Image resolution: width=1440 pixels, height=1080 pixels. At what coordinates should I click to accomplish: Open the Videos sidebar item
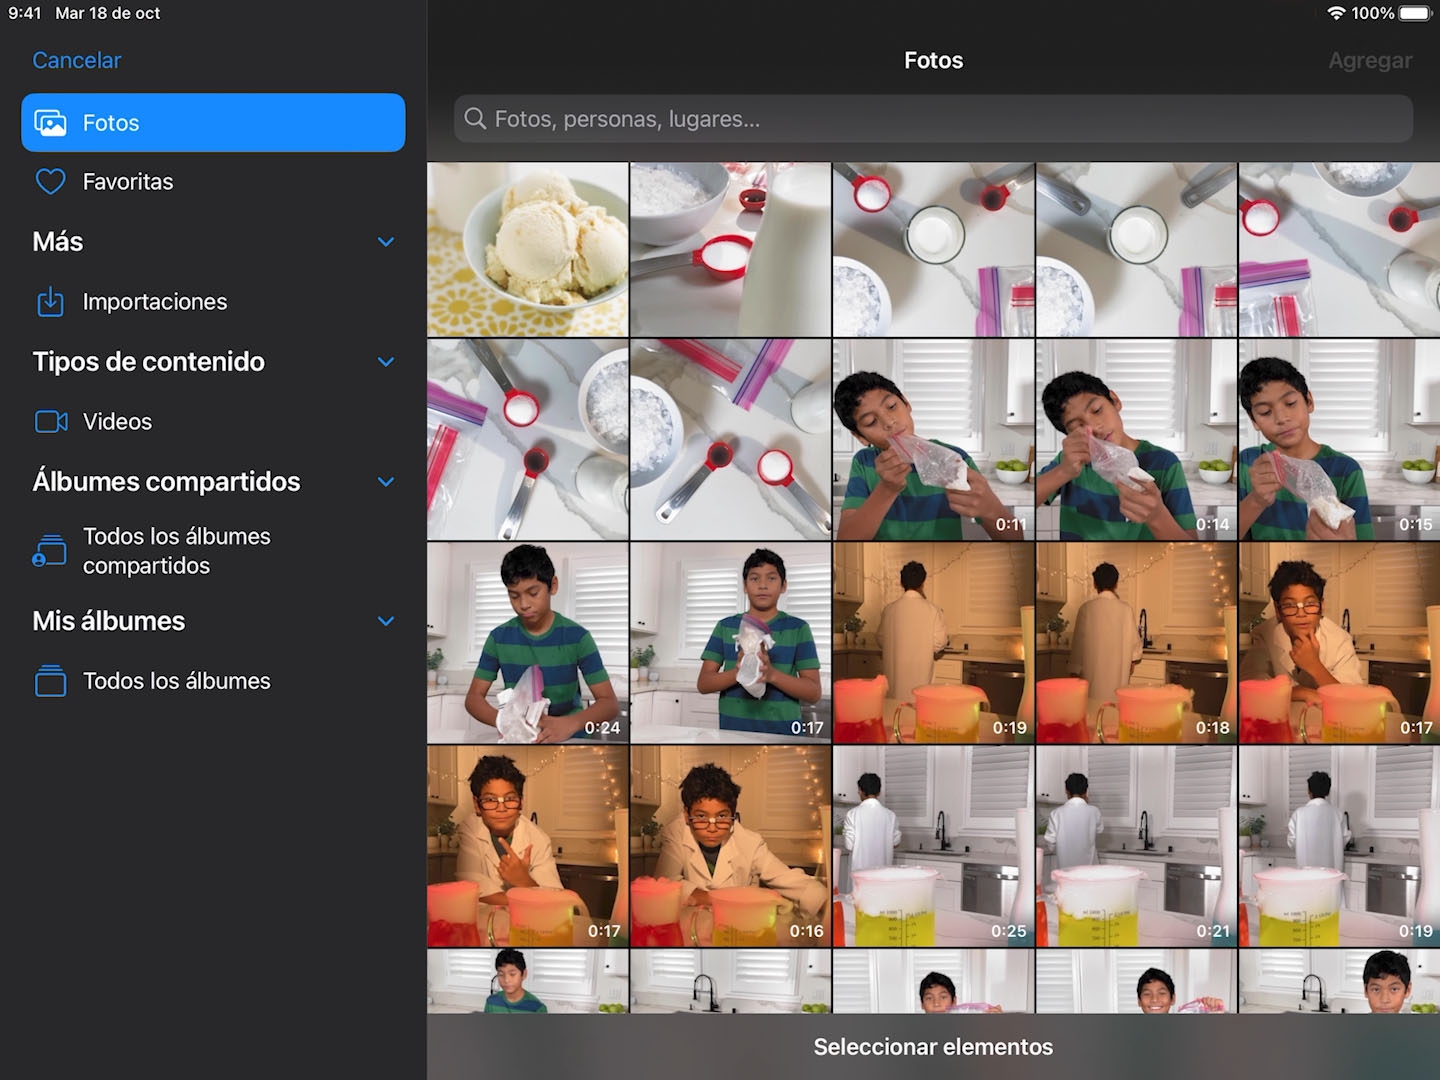tap(213, 422)
